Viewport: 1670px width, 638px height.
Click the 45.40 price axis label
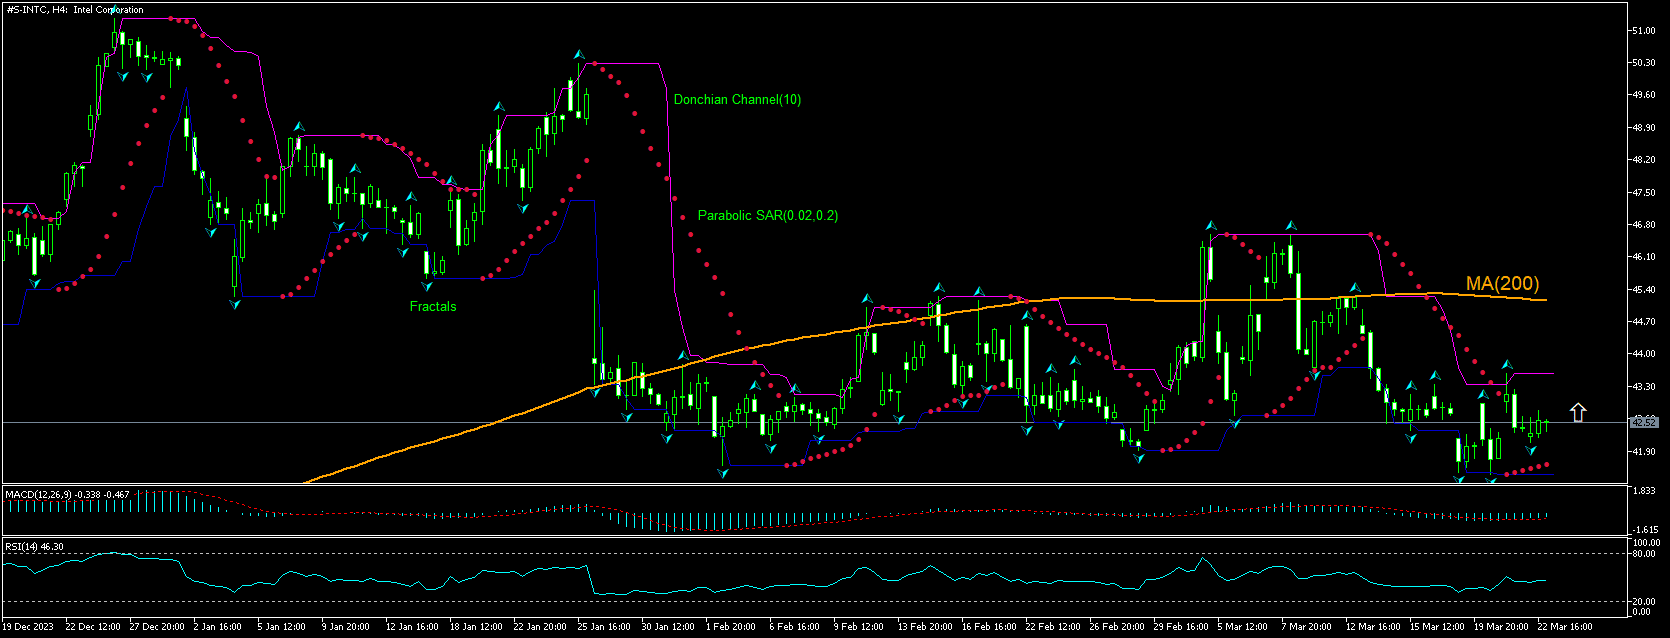[x=1643, y=290]
